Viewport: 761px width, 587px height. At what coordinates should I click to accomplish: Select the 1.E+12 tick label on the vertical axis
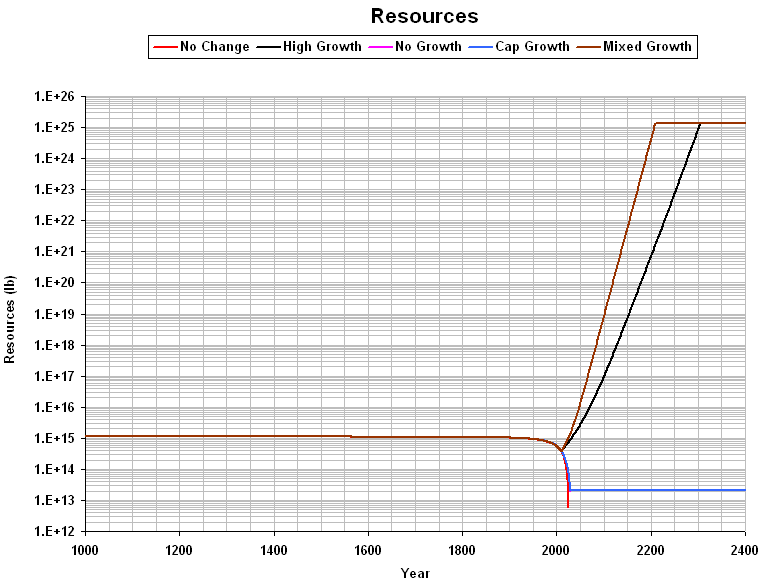(56, 532)
